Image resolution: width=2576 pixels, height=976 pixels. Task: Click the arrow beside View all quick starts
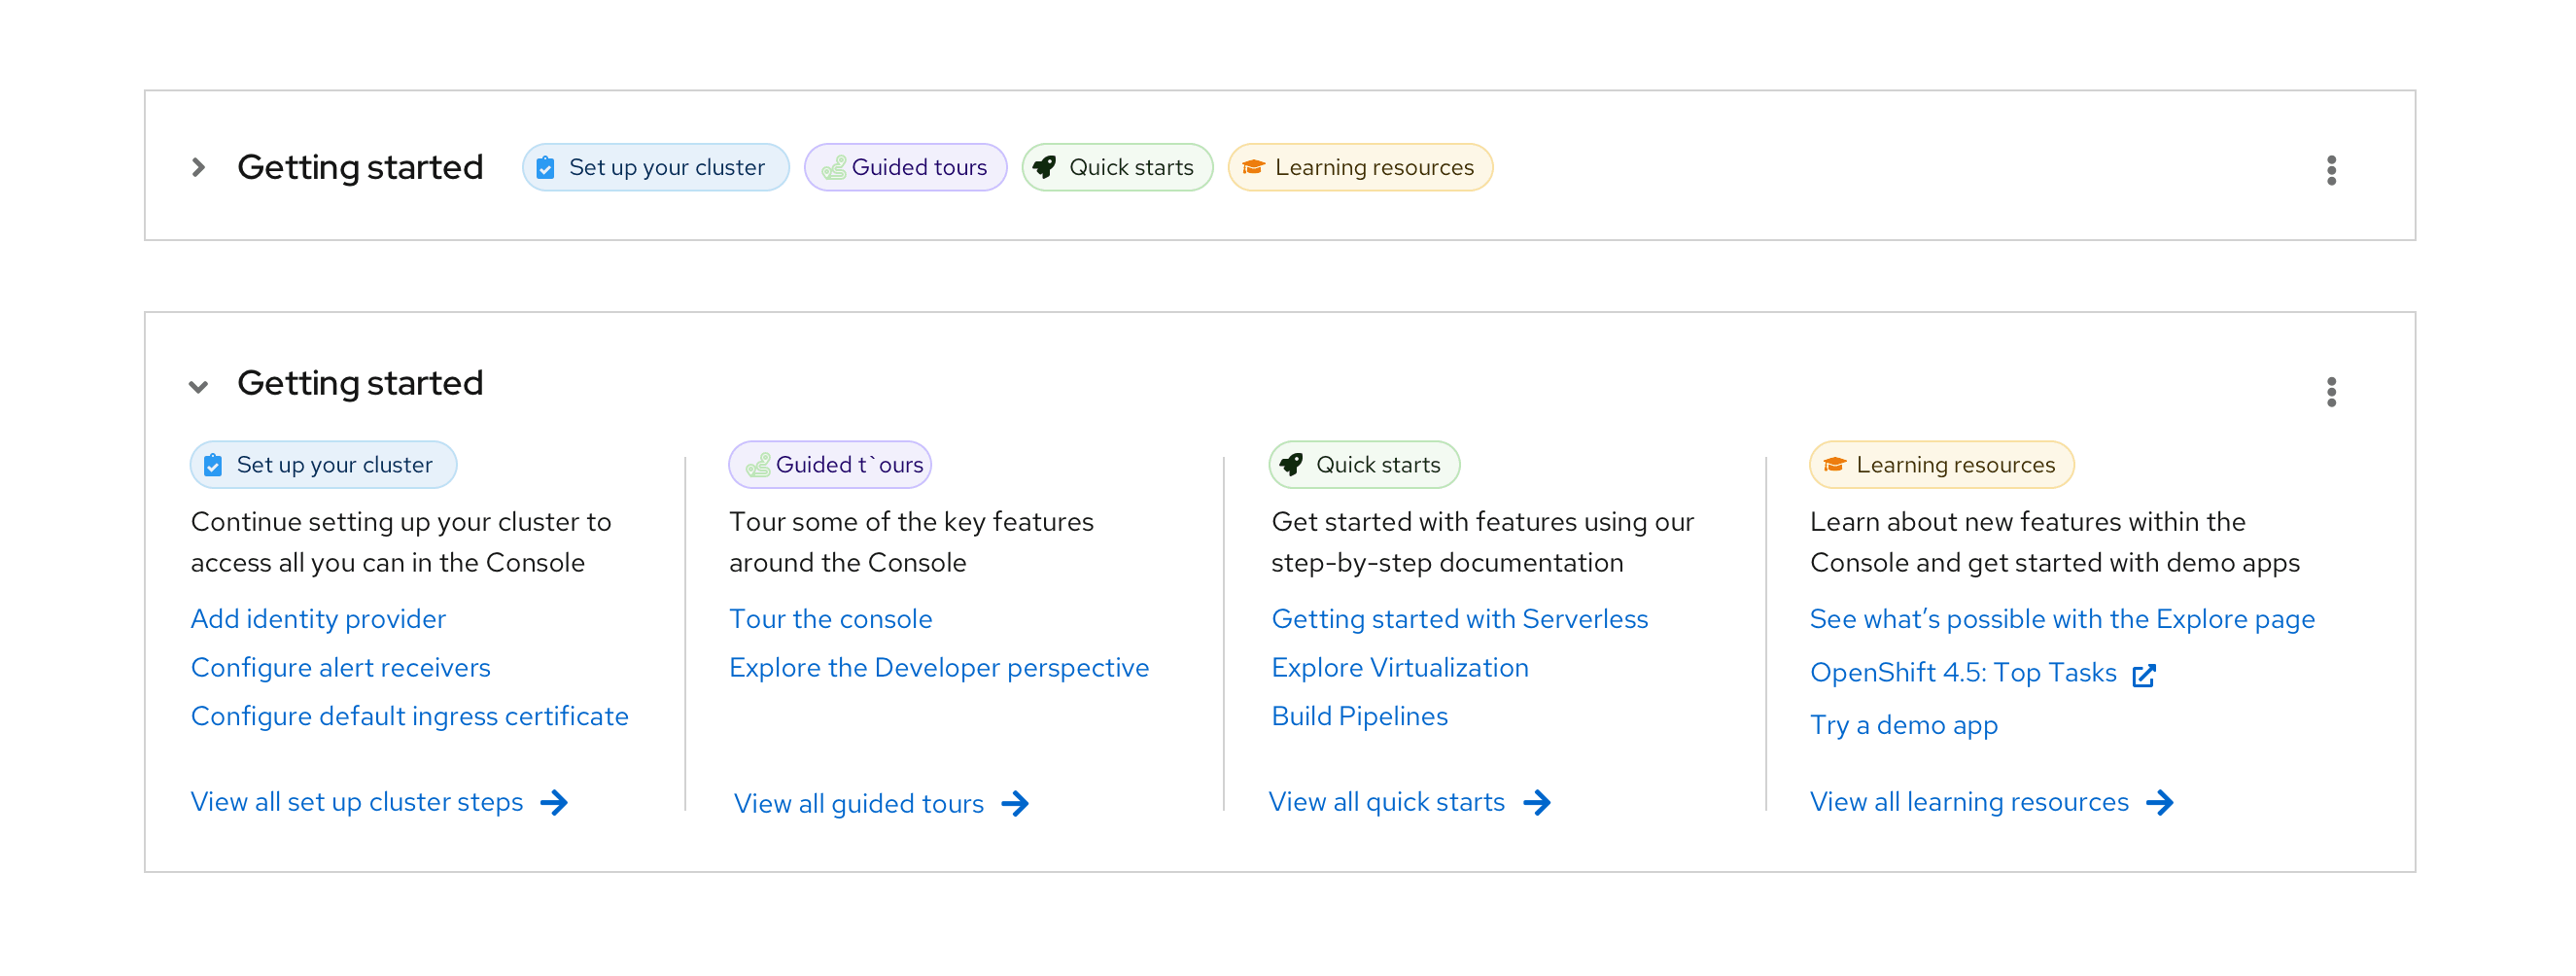pyautogui.click(x=1537, y=802)
